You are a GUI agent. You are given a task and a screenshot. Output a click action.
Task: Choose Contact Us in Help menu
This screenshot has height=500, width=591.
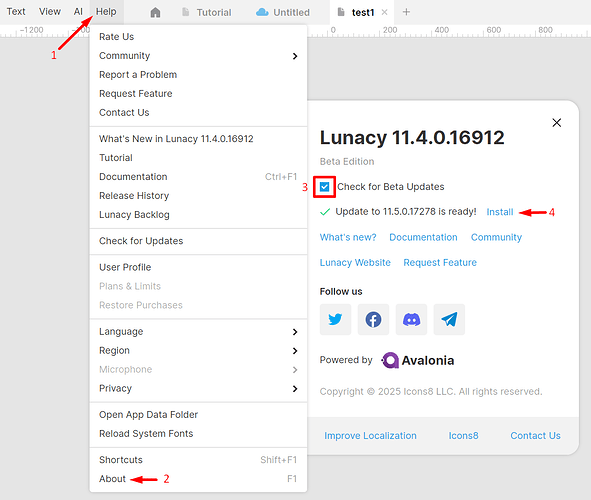tap(198, 112)
